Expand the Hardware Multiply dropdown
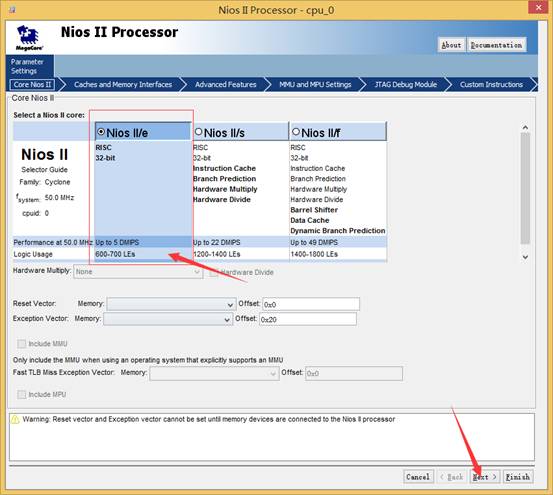553x495 pixels. click(x=138, y=272)
